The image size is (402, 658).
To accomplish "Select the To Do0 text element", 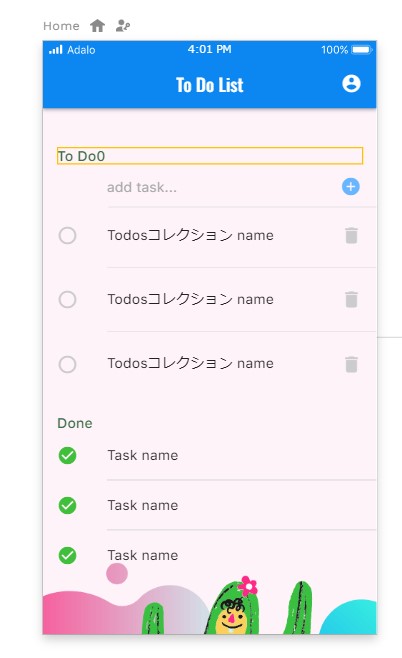I will 210,156.
